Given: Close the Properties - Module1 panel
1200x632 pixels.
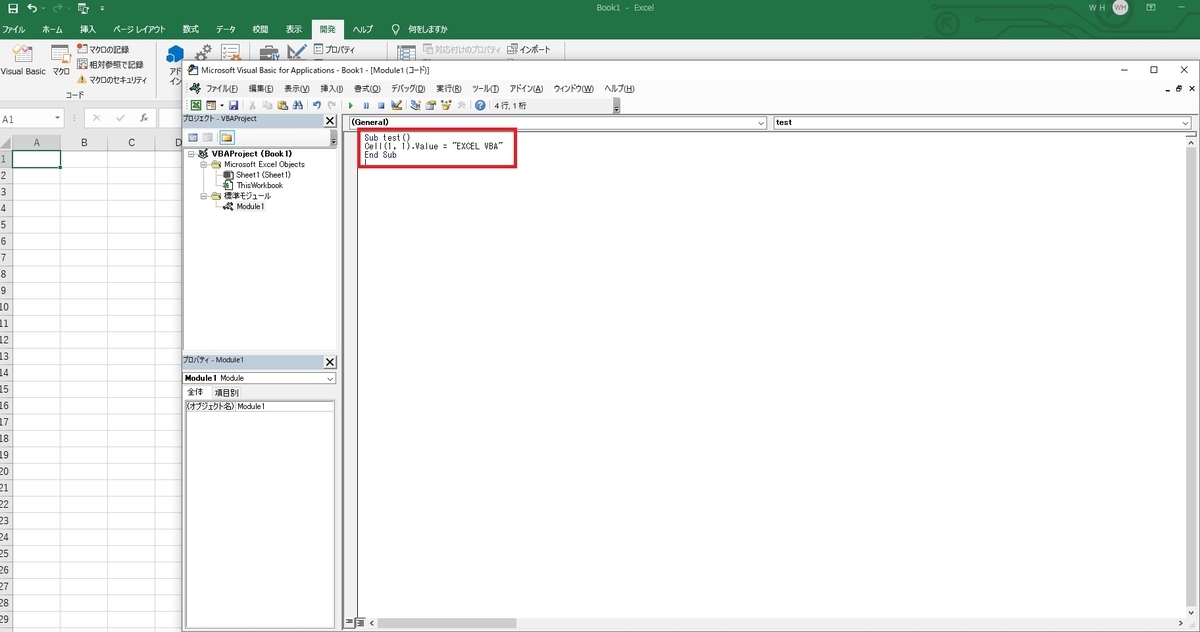Looking at the screenshot, I should point(330,362).
